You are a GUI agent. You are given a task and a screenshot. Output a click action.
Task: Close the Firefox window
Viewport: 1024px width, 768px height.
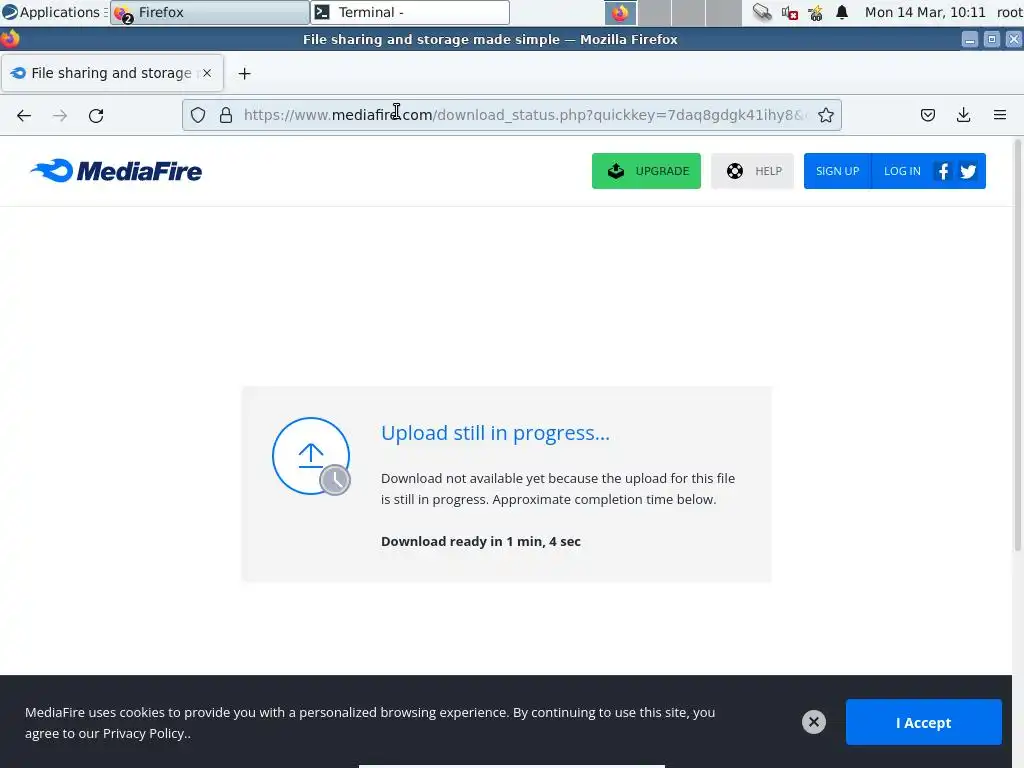click(1014, 40)
